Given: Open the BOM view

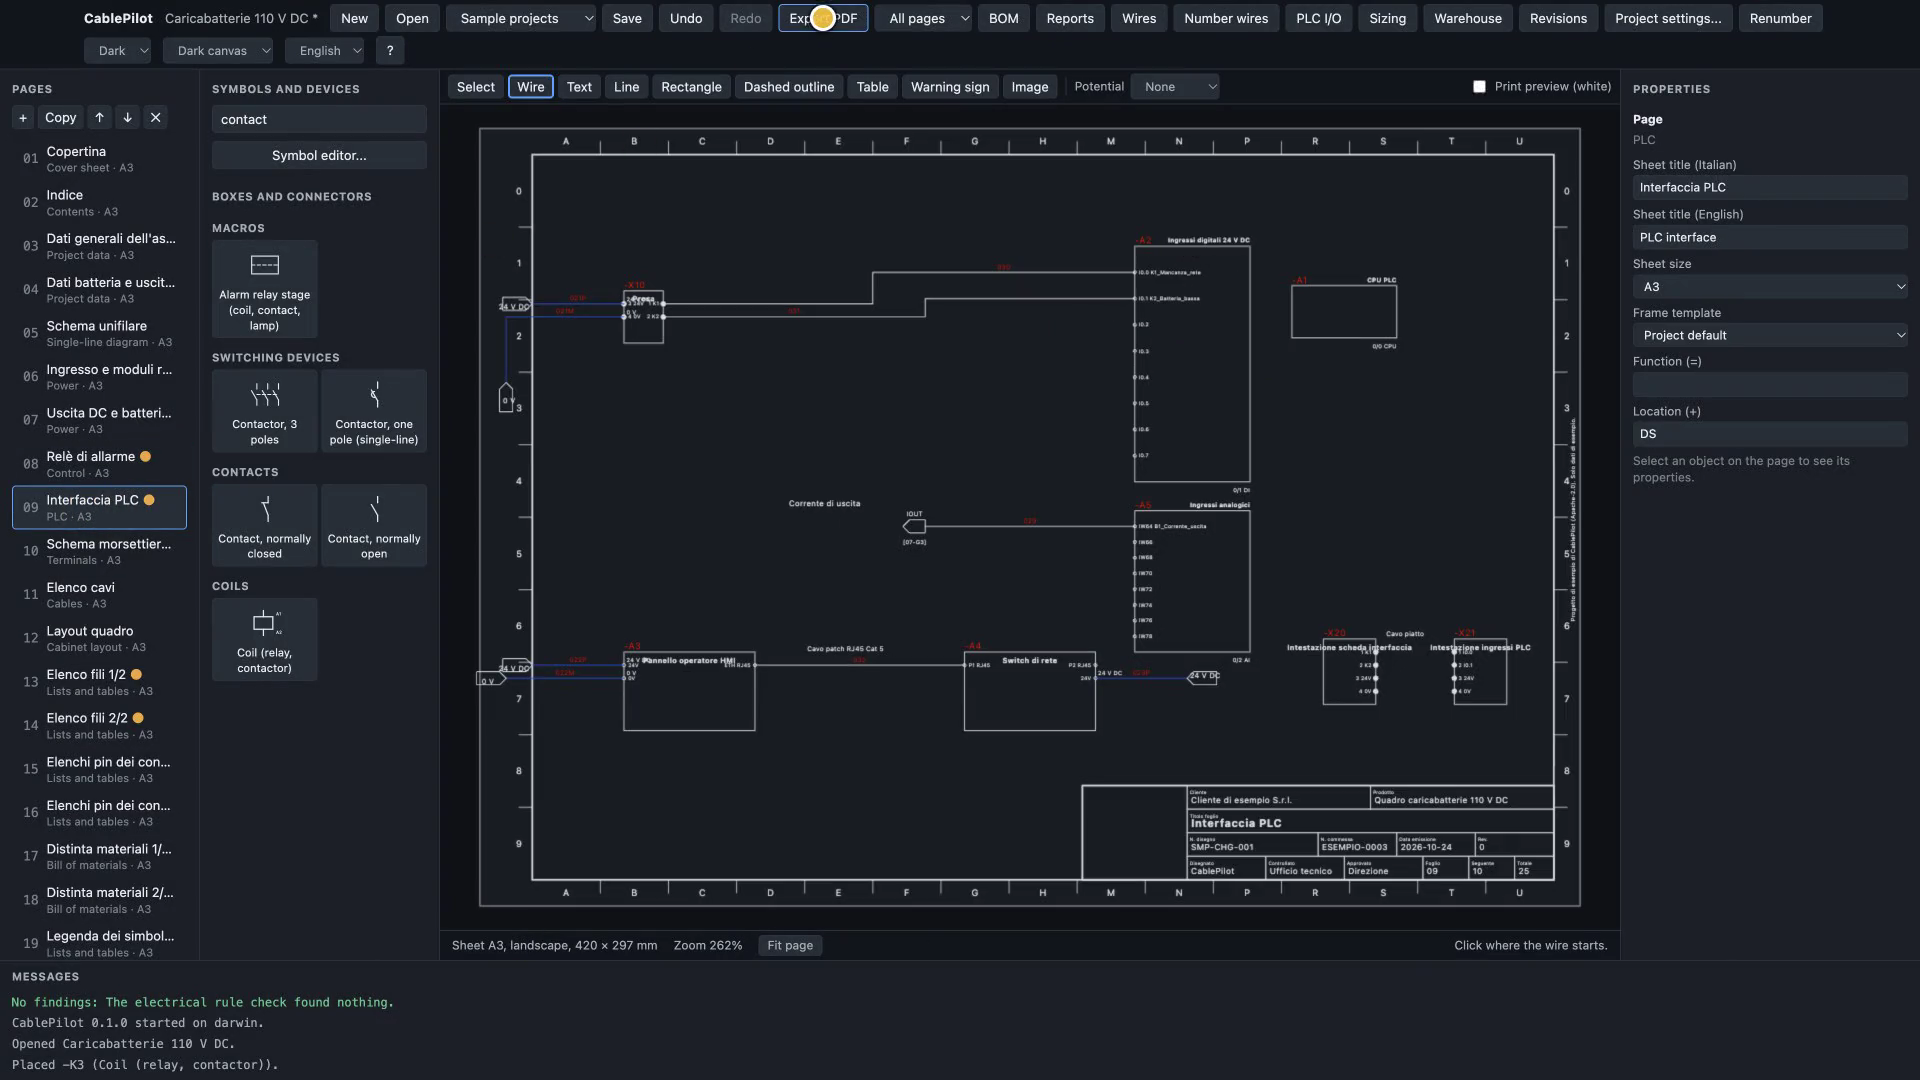Looking at the screenshot, I should [1004, 18].
